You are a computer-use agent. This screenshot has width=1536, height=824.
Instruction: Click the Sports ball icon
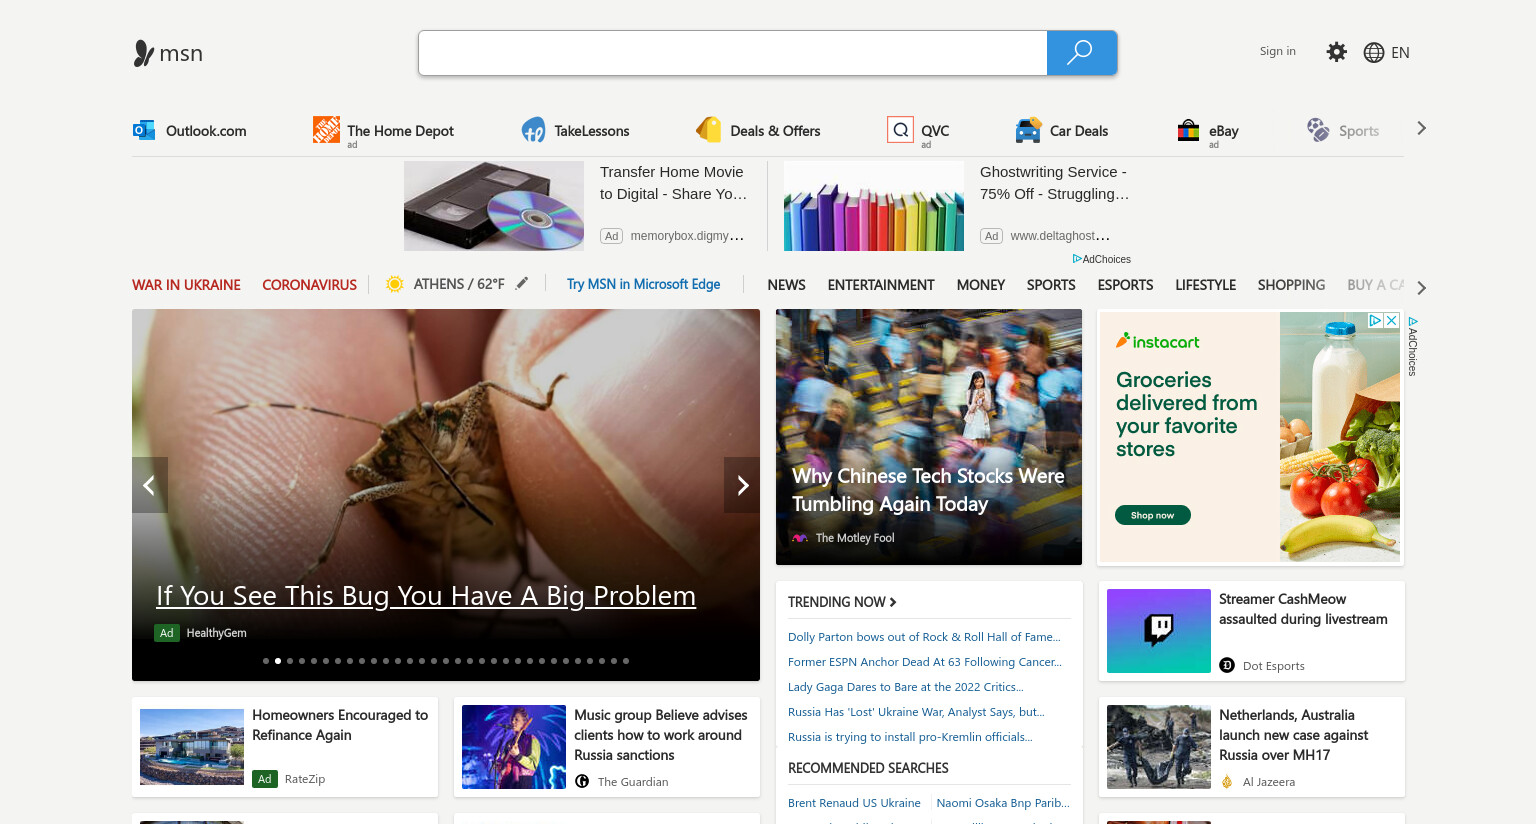(1318, 130)
